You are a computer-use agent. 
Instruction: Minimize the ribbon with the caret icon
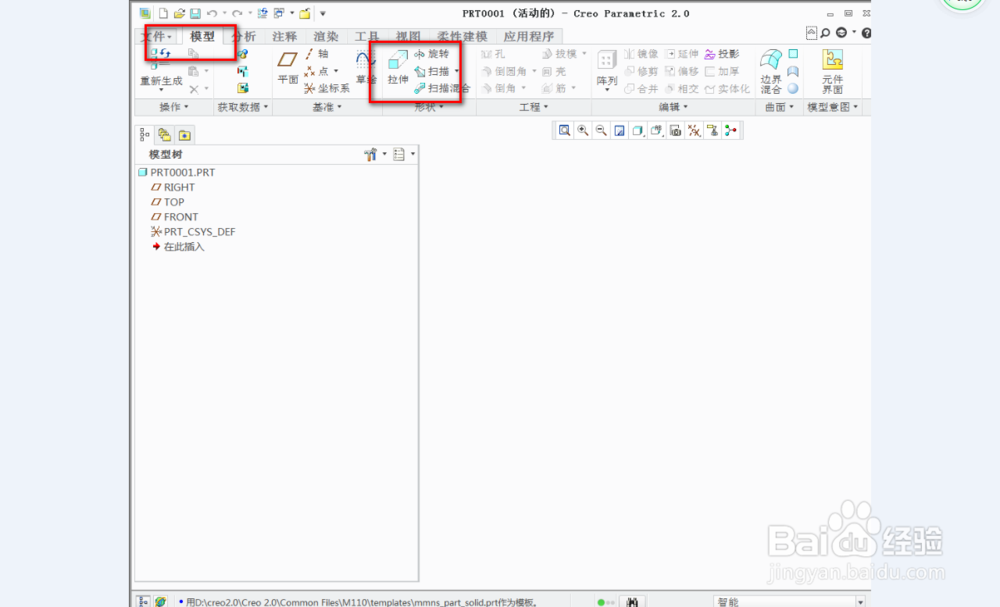811,33
